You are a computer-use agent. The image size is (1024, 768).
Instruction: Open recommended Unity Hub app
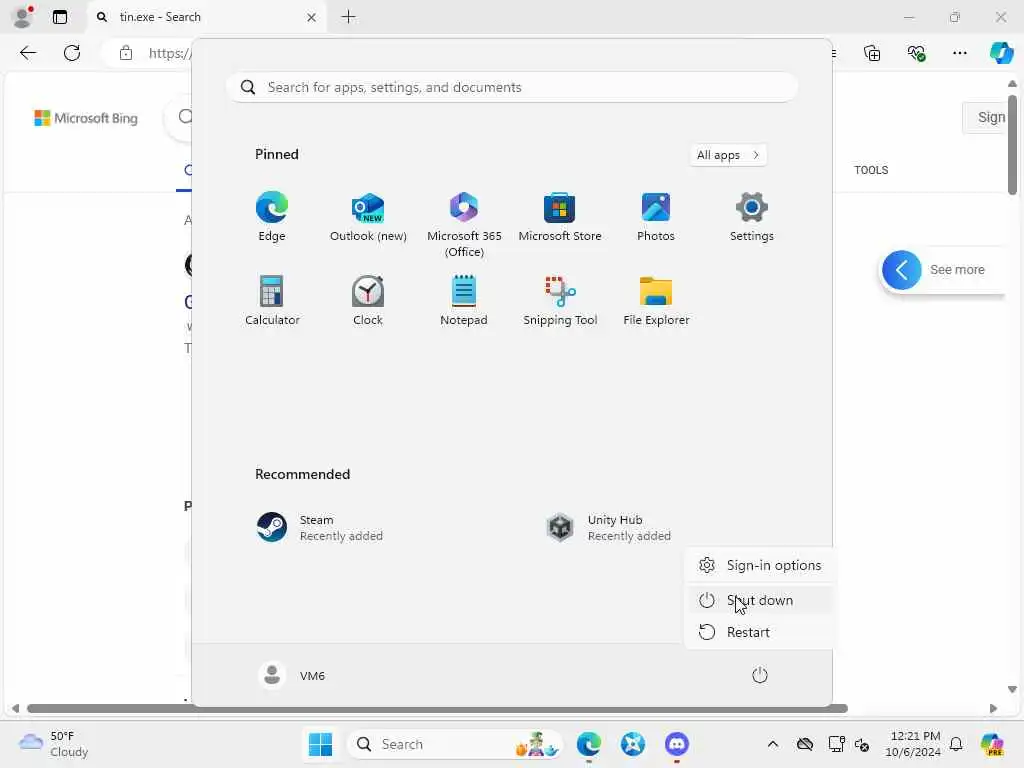[x=609, y=528]
